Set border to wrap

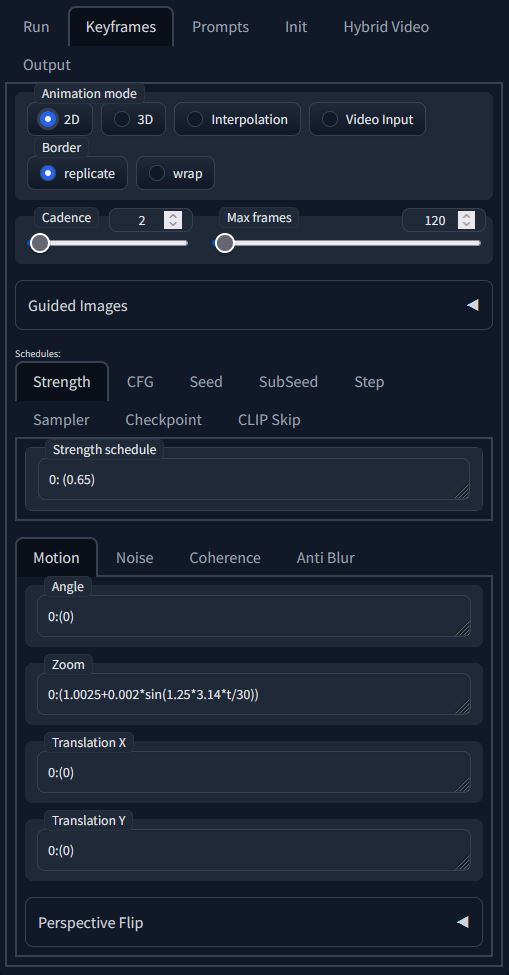[175, 173]
